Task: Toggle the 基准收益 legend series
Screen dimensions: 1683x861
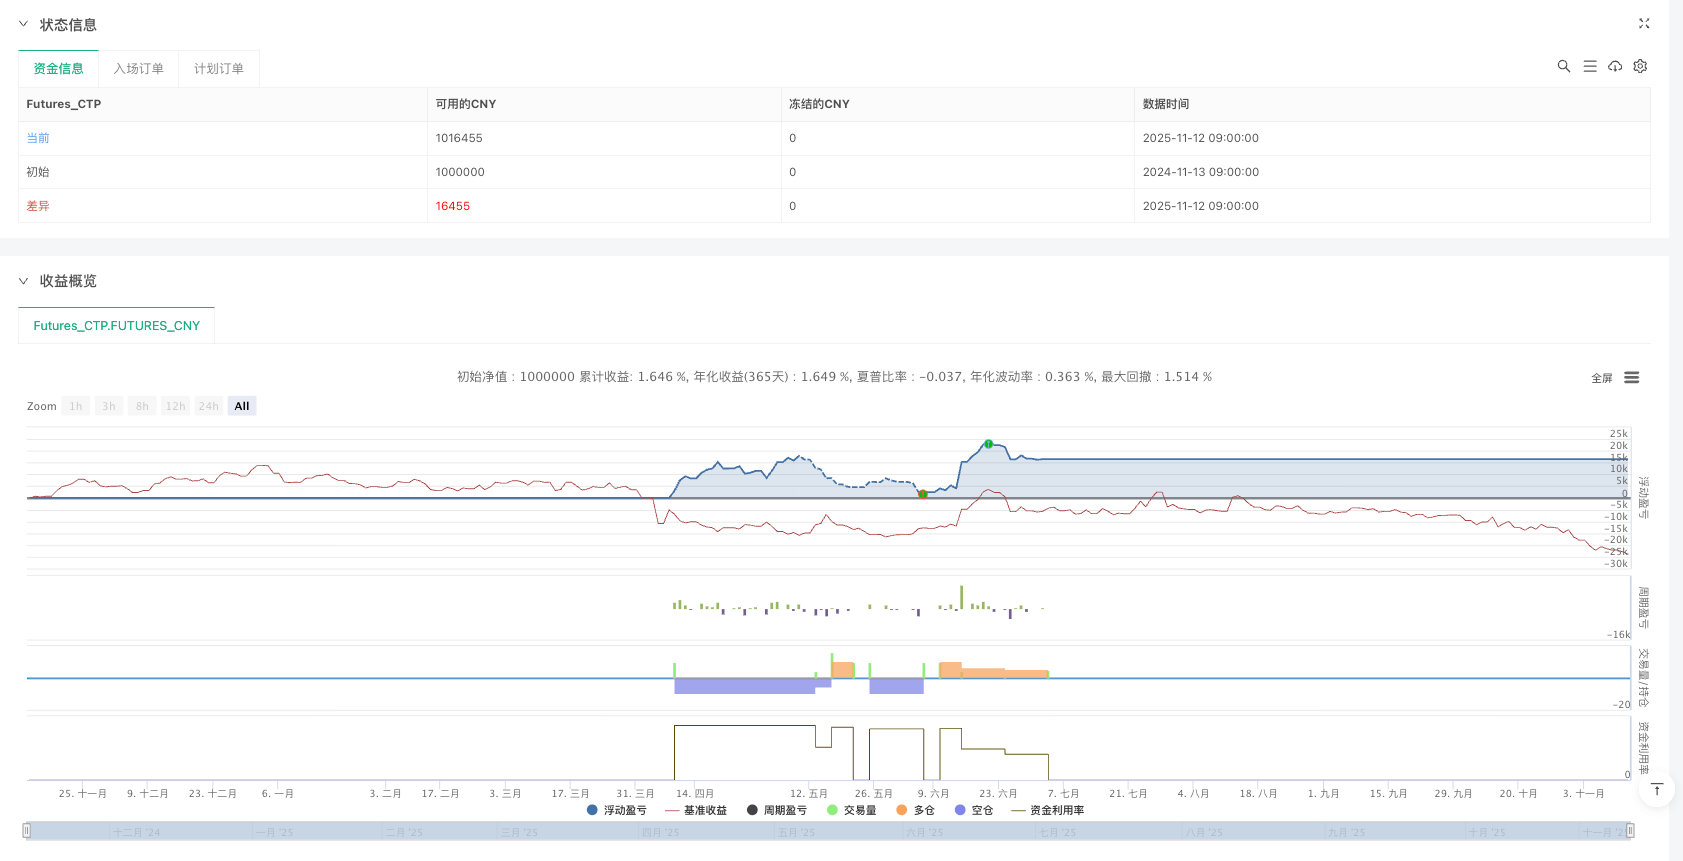Action: (696, 810)
